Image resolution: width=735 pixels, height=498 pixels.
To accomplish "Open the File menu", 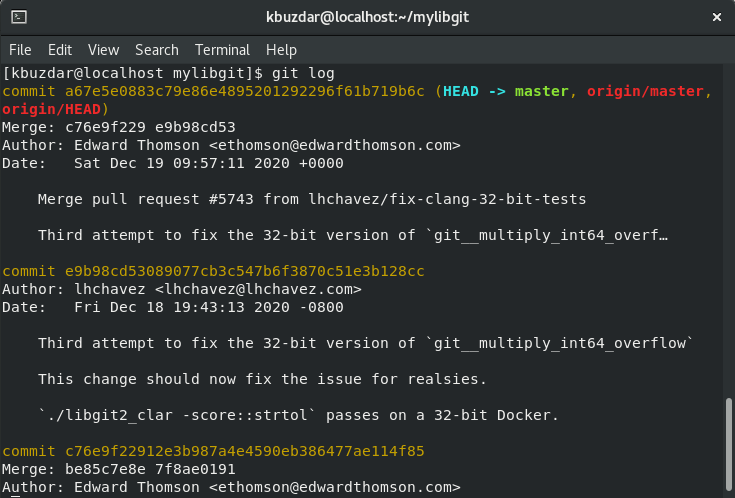I will [20, 49].
